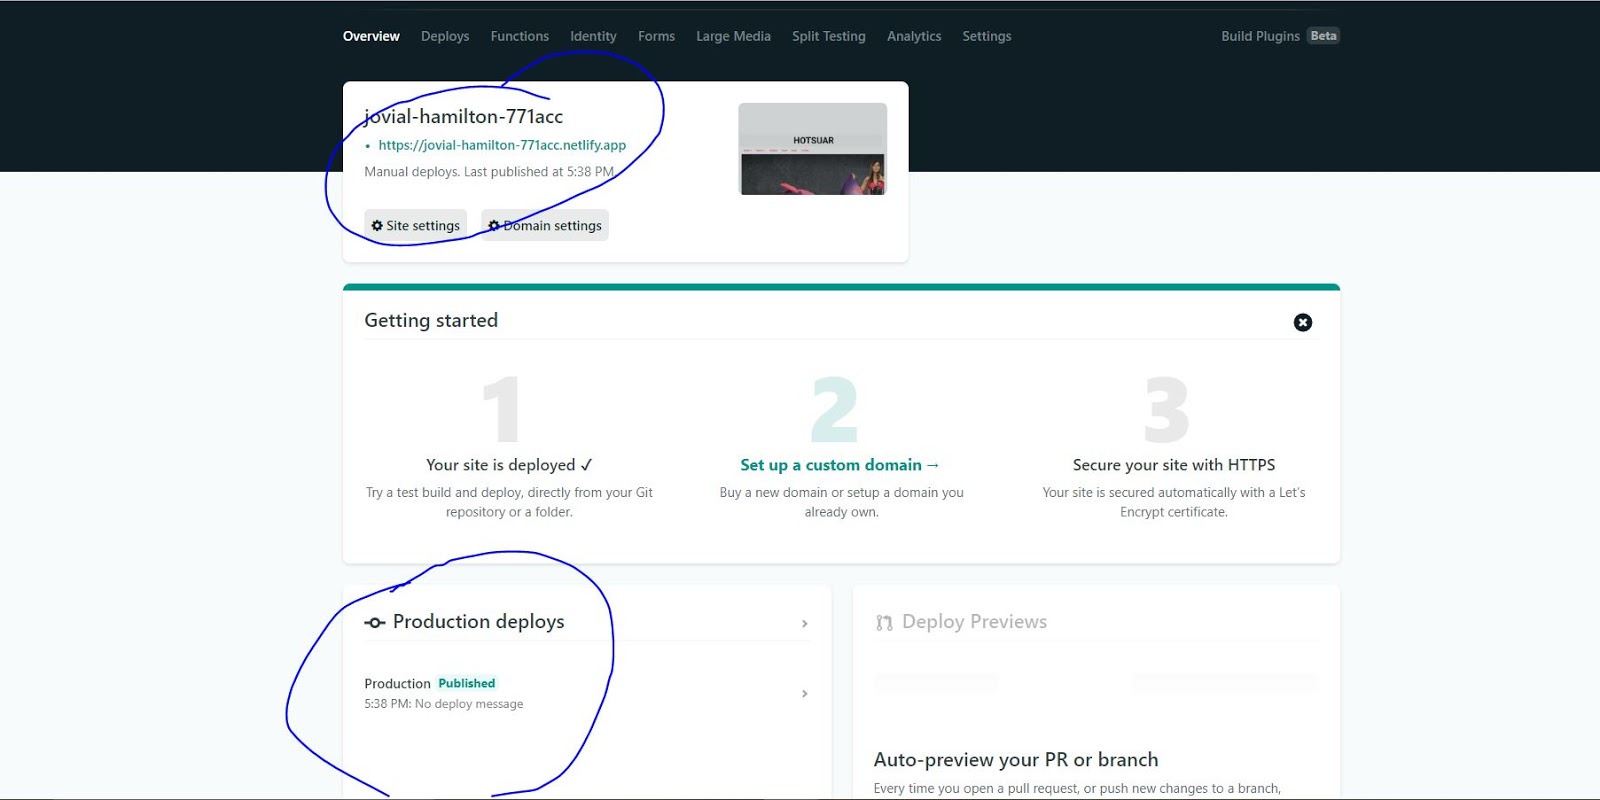The height and width of the screenshot is (800, 1600).
Task: Click Set up a custom domain link
Action: [x=840, y=465]
